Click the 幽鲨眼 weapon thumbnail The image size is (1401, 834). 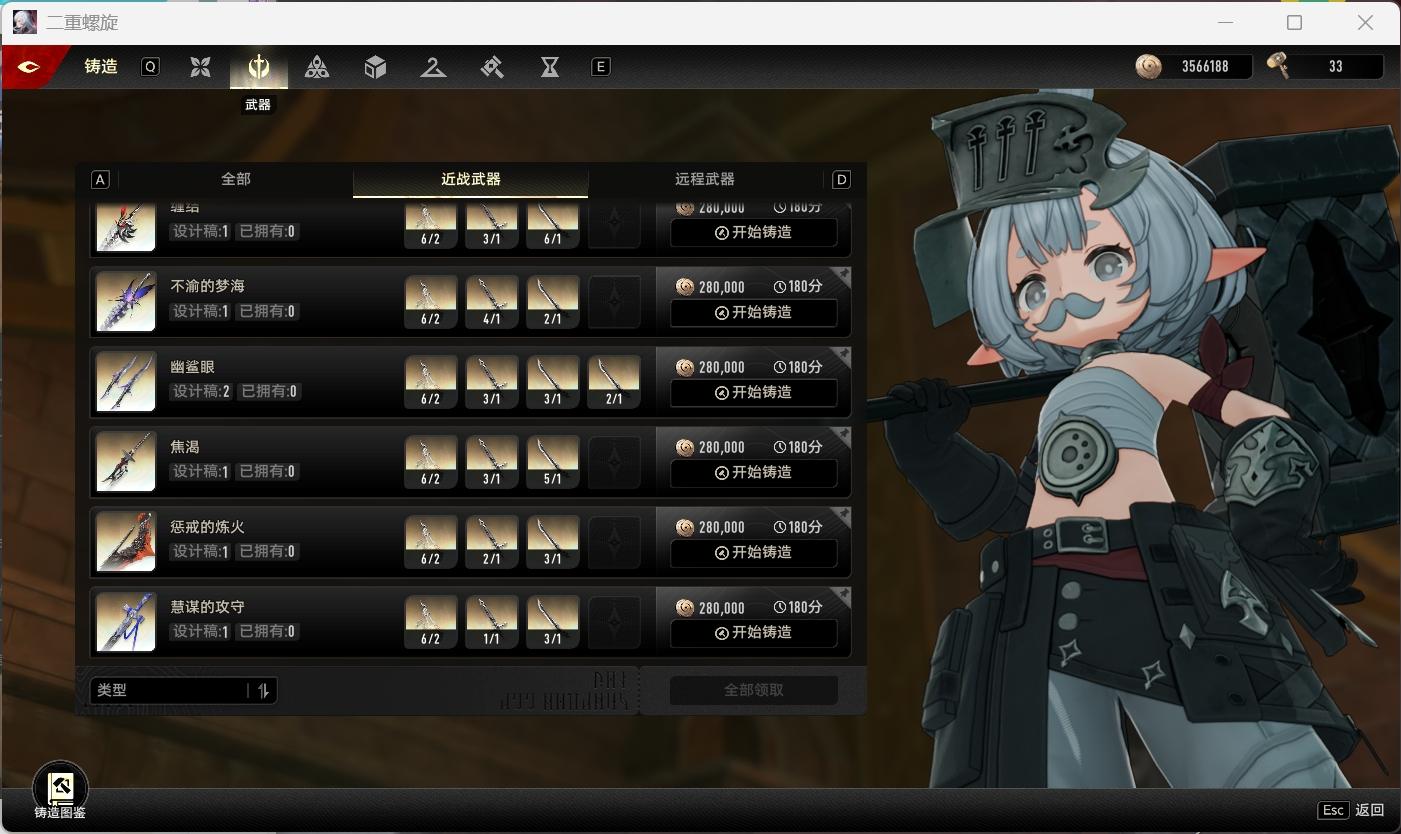pos(126,382)
